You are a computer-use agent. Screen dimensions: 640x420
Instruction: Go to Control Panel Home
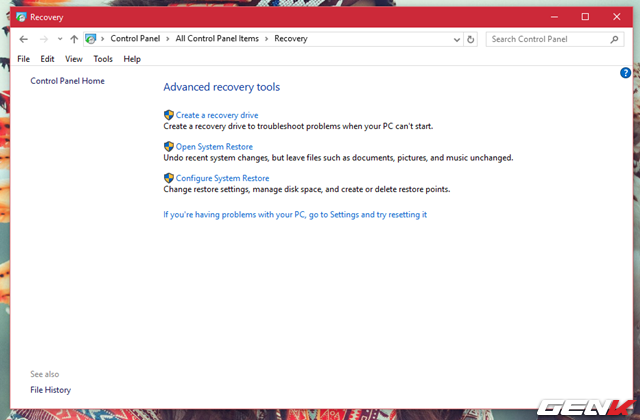(x=67, y=81)
